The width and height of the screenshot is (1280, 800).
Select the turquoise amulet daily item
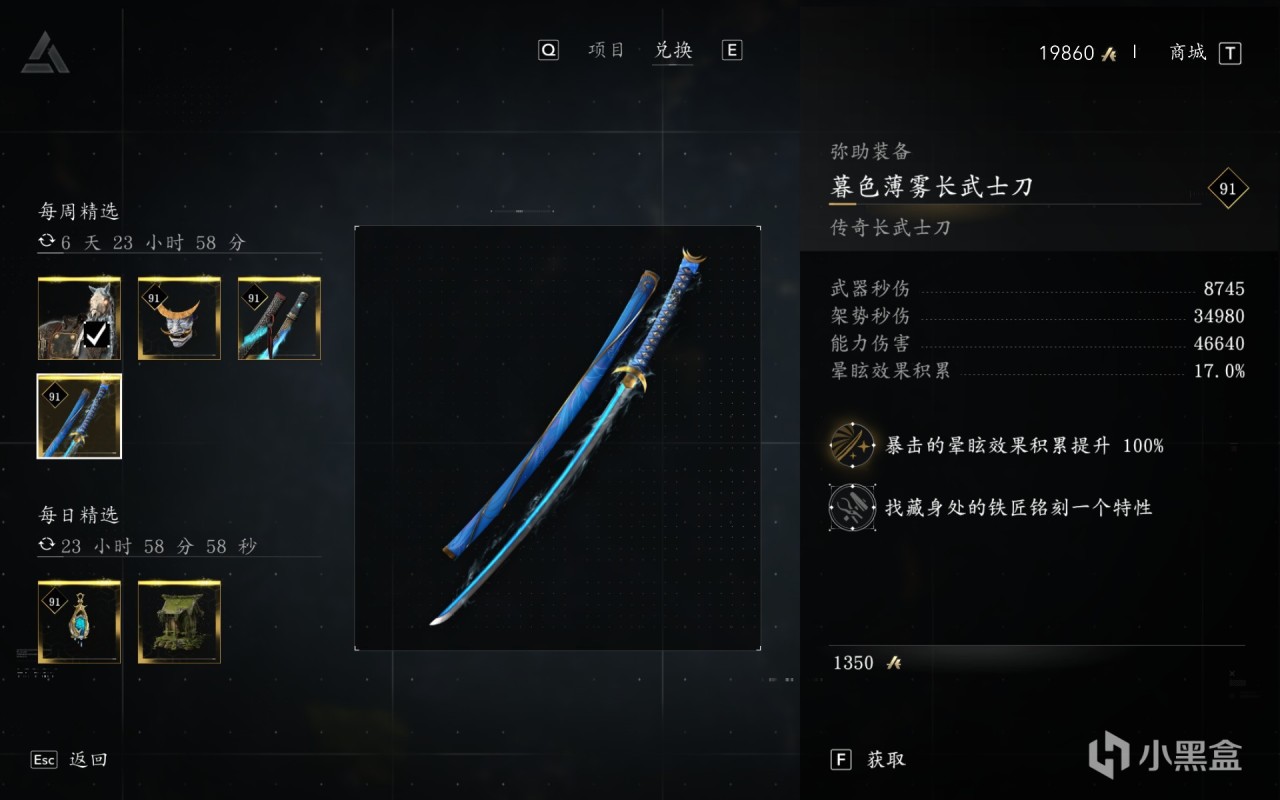click(x=79, y=621)
